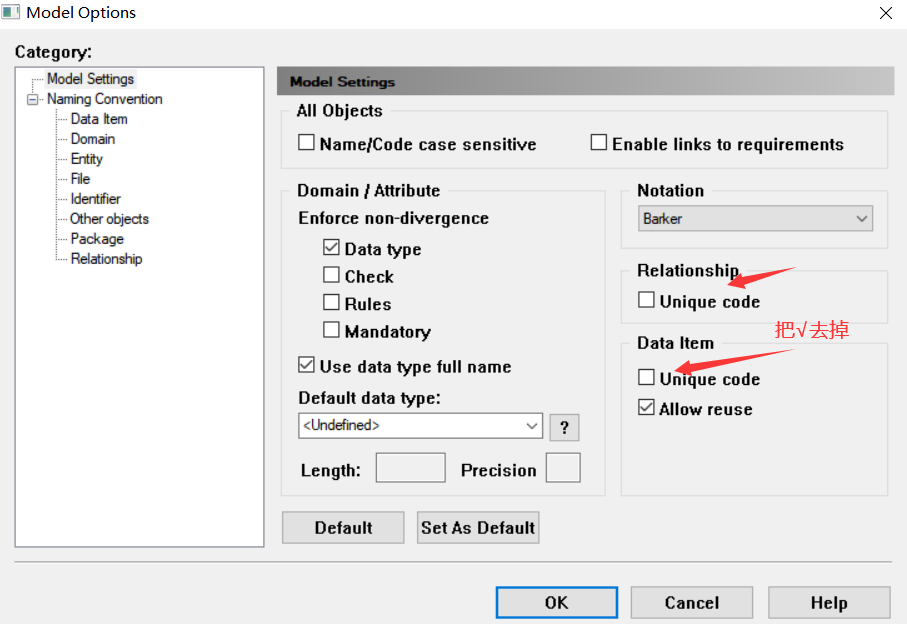The height and width of the screenshot is (624, 907).
Task: Click the Default data type label
Action: point(369,398)
